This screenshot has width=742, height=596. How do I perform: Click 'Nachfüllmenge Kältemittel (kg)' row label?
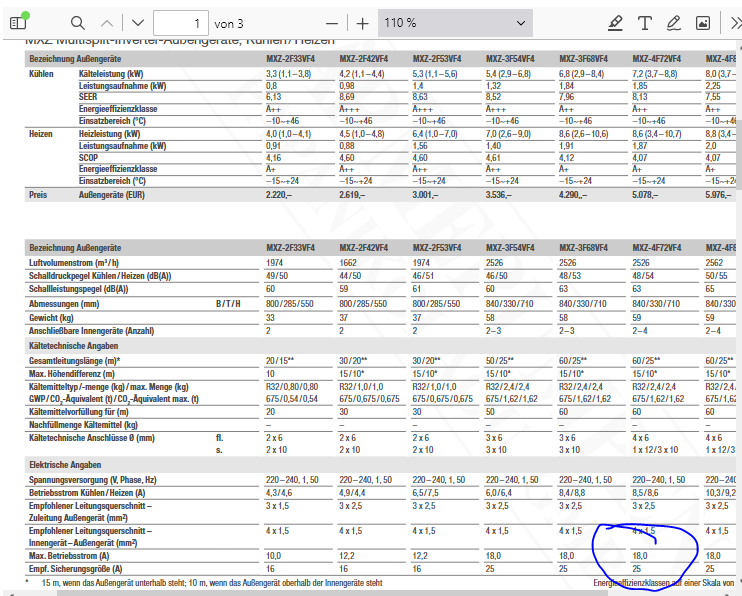pos(83,425)
